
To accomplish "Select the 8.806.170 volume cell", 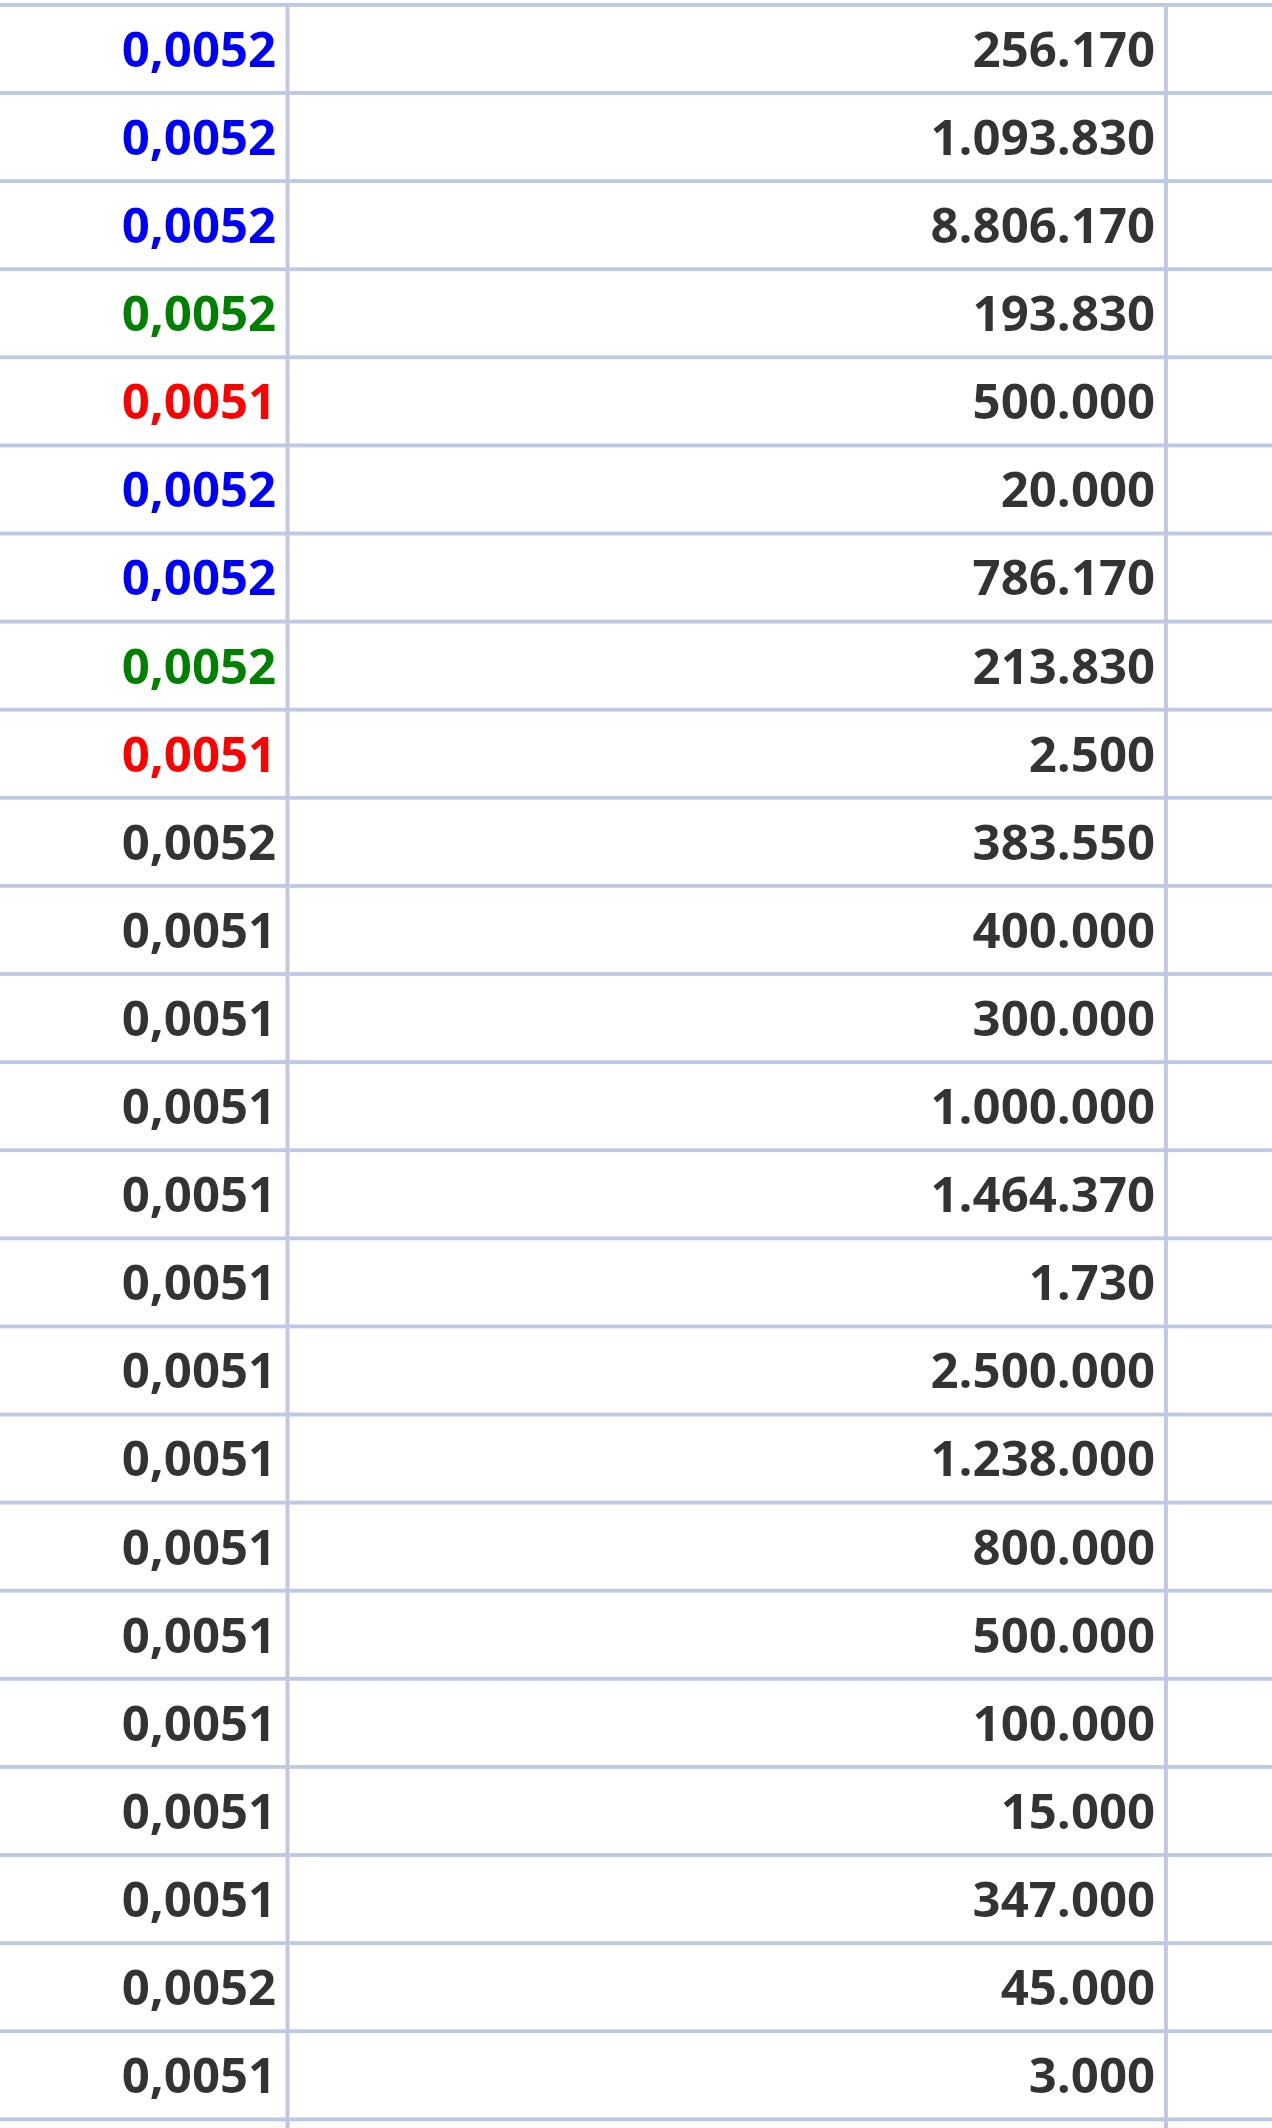I will [1042, 226].
